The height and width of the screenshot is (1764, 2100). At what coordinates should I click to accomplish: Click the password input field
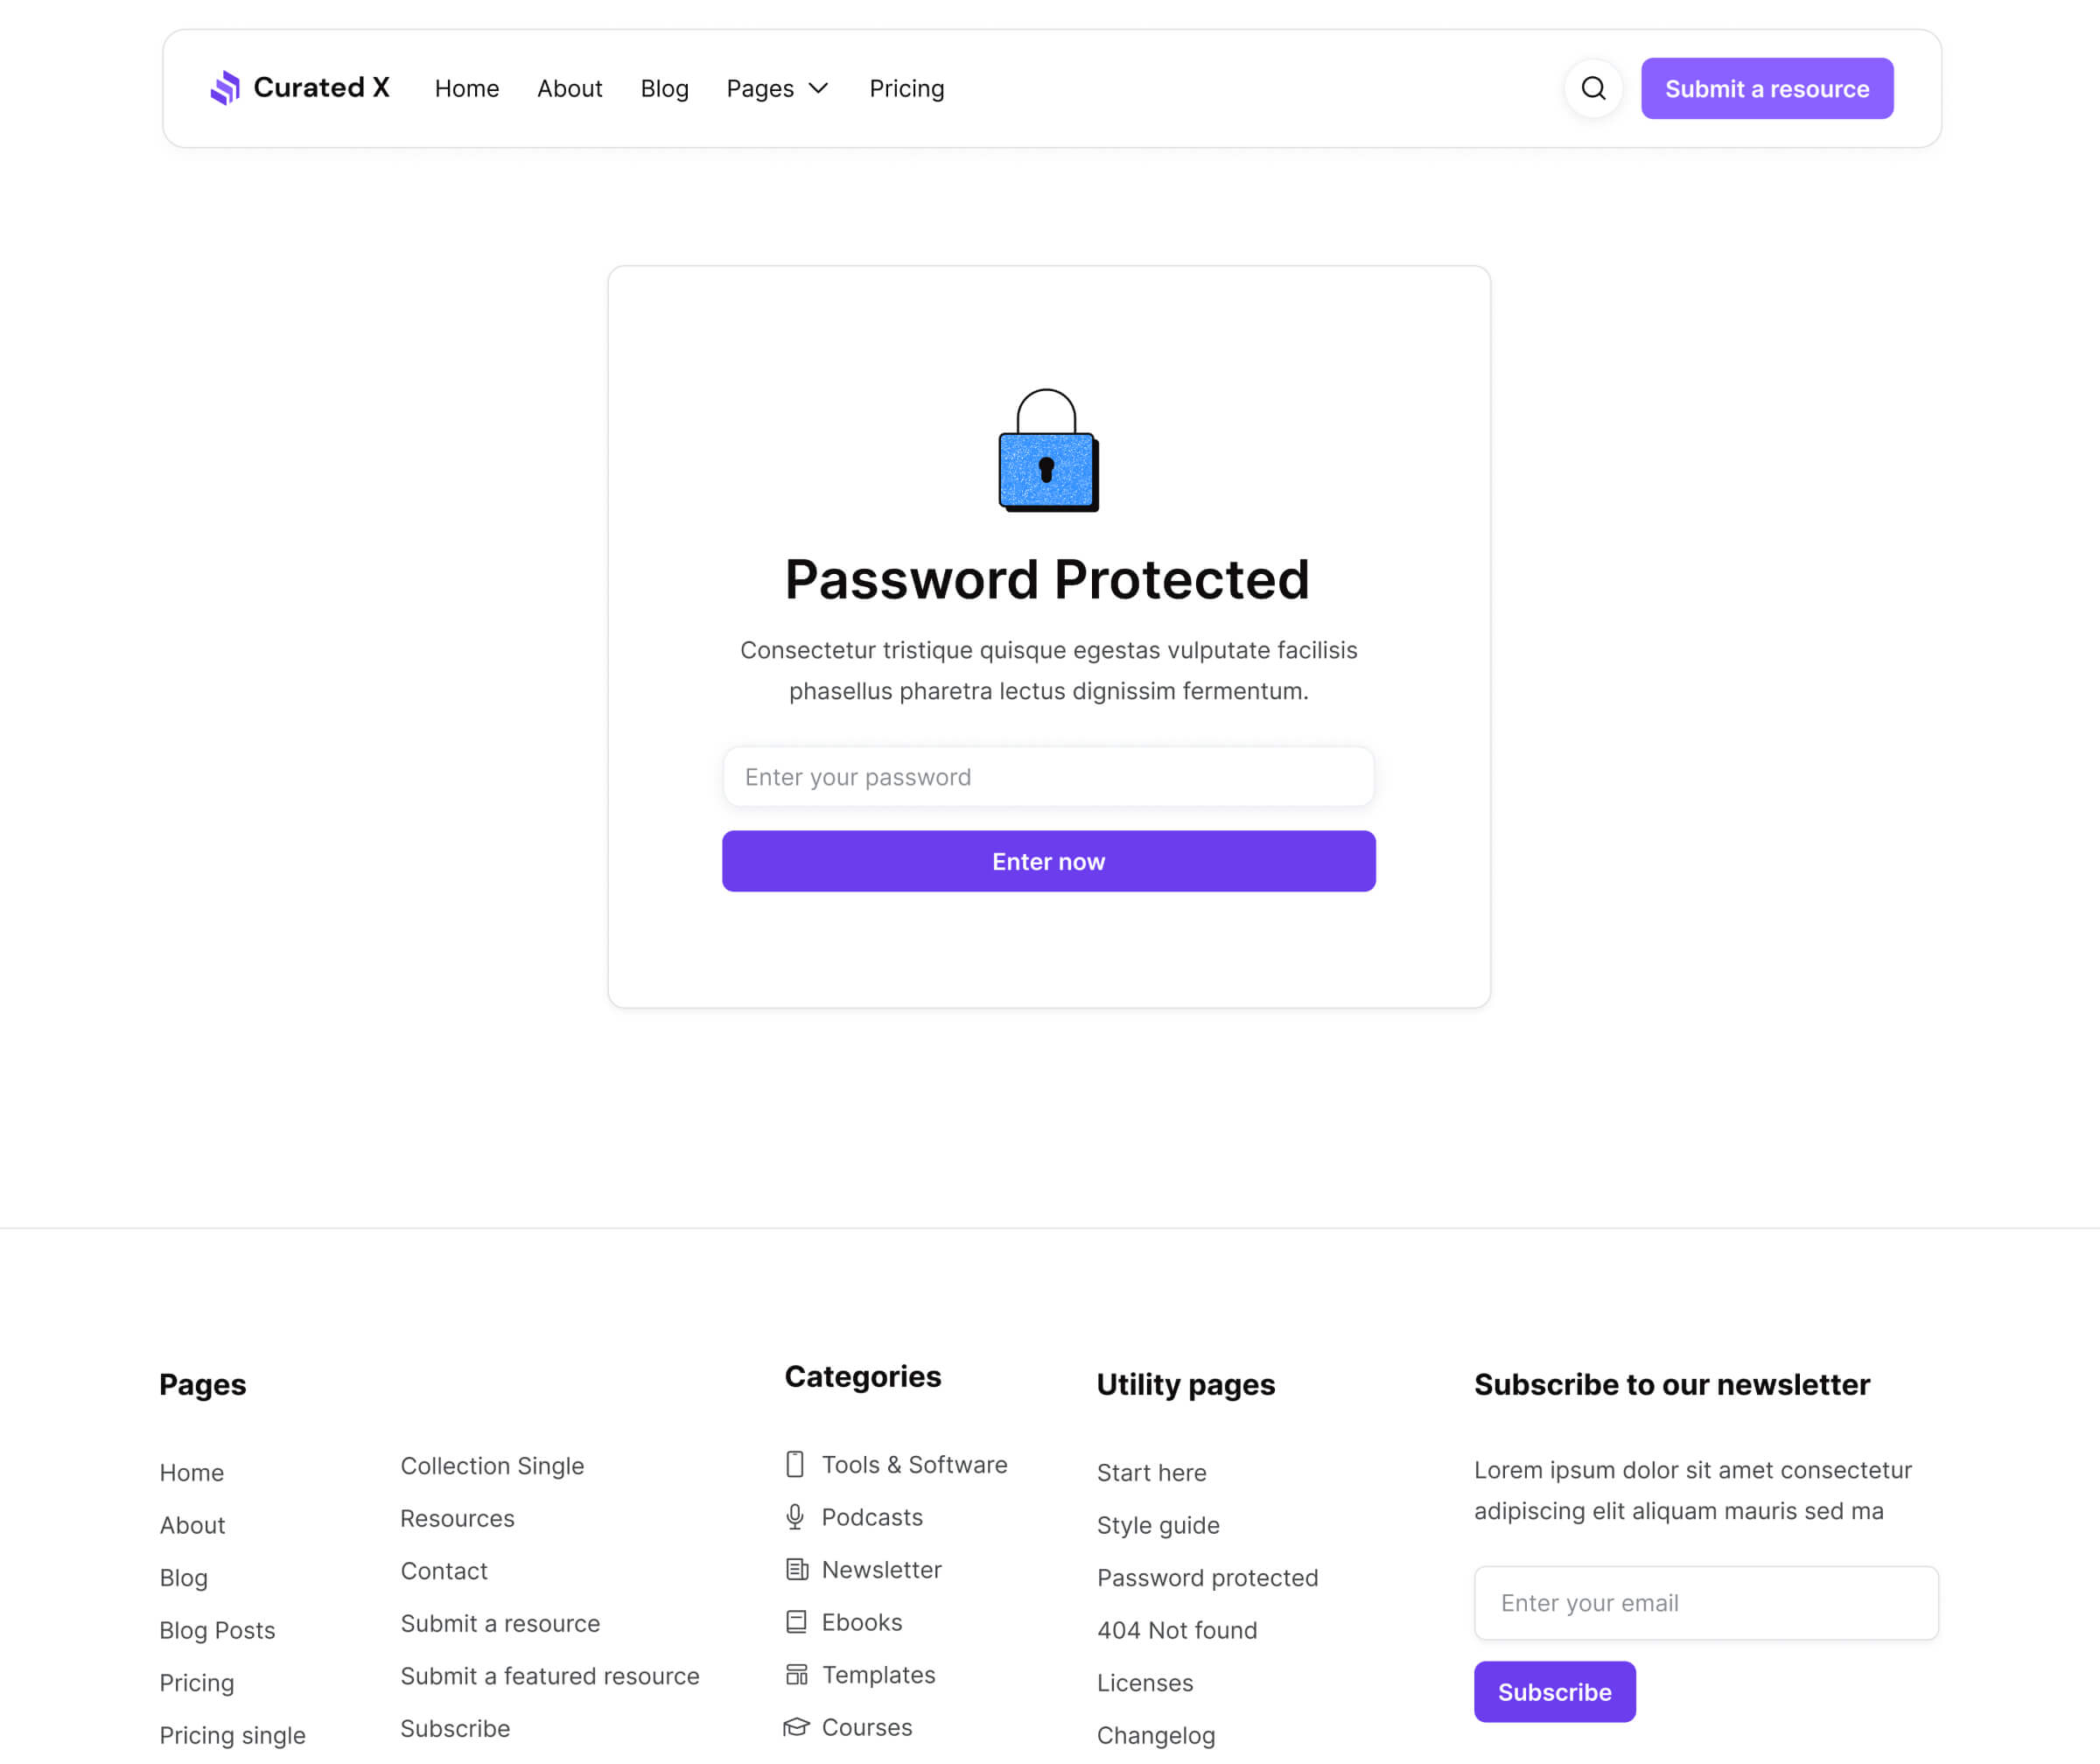[x=1047, y=777]
